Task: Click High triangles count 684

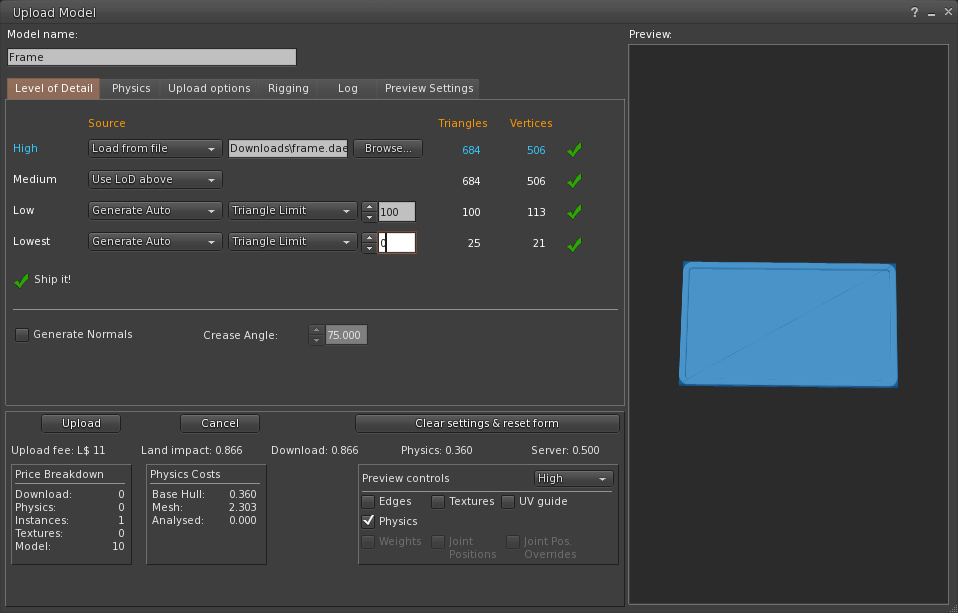Action: (471, 150)
